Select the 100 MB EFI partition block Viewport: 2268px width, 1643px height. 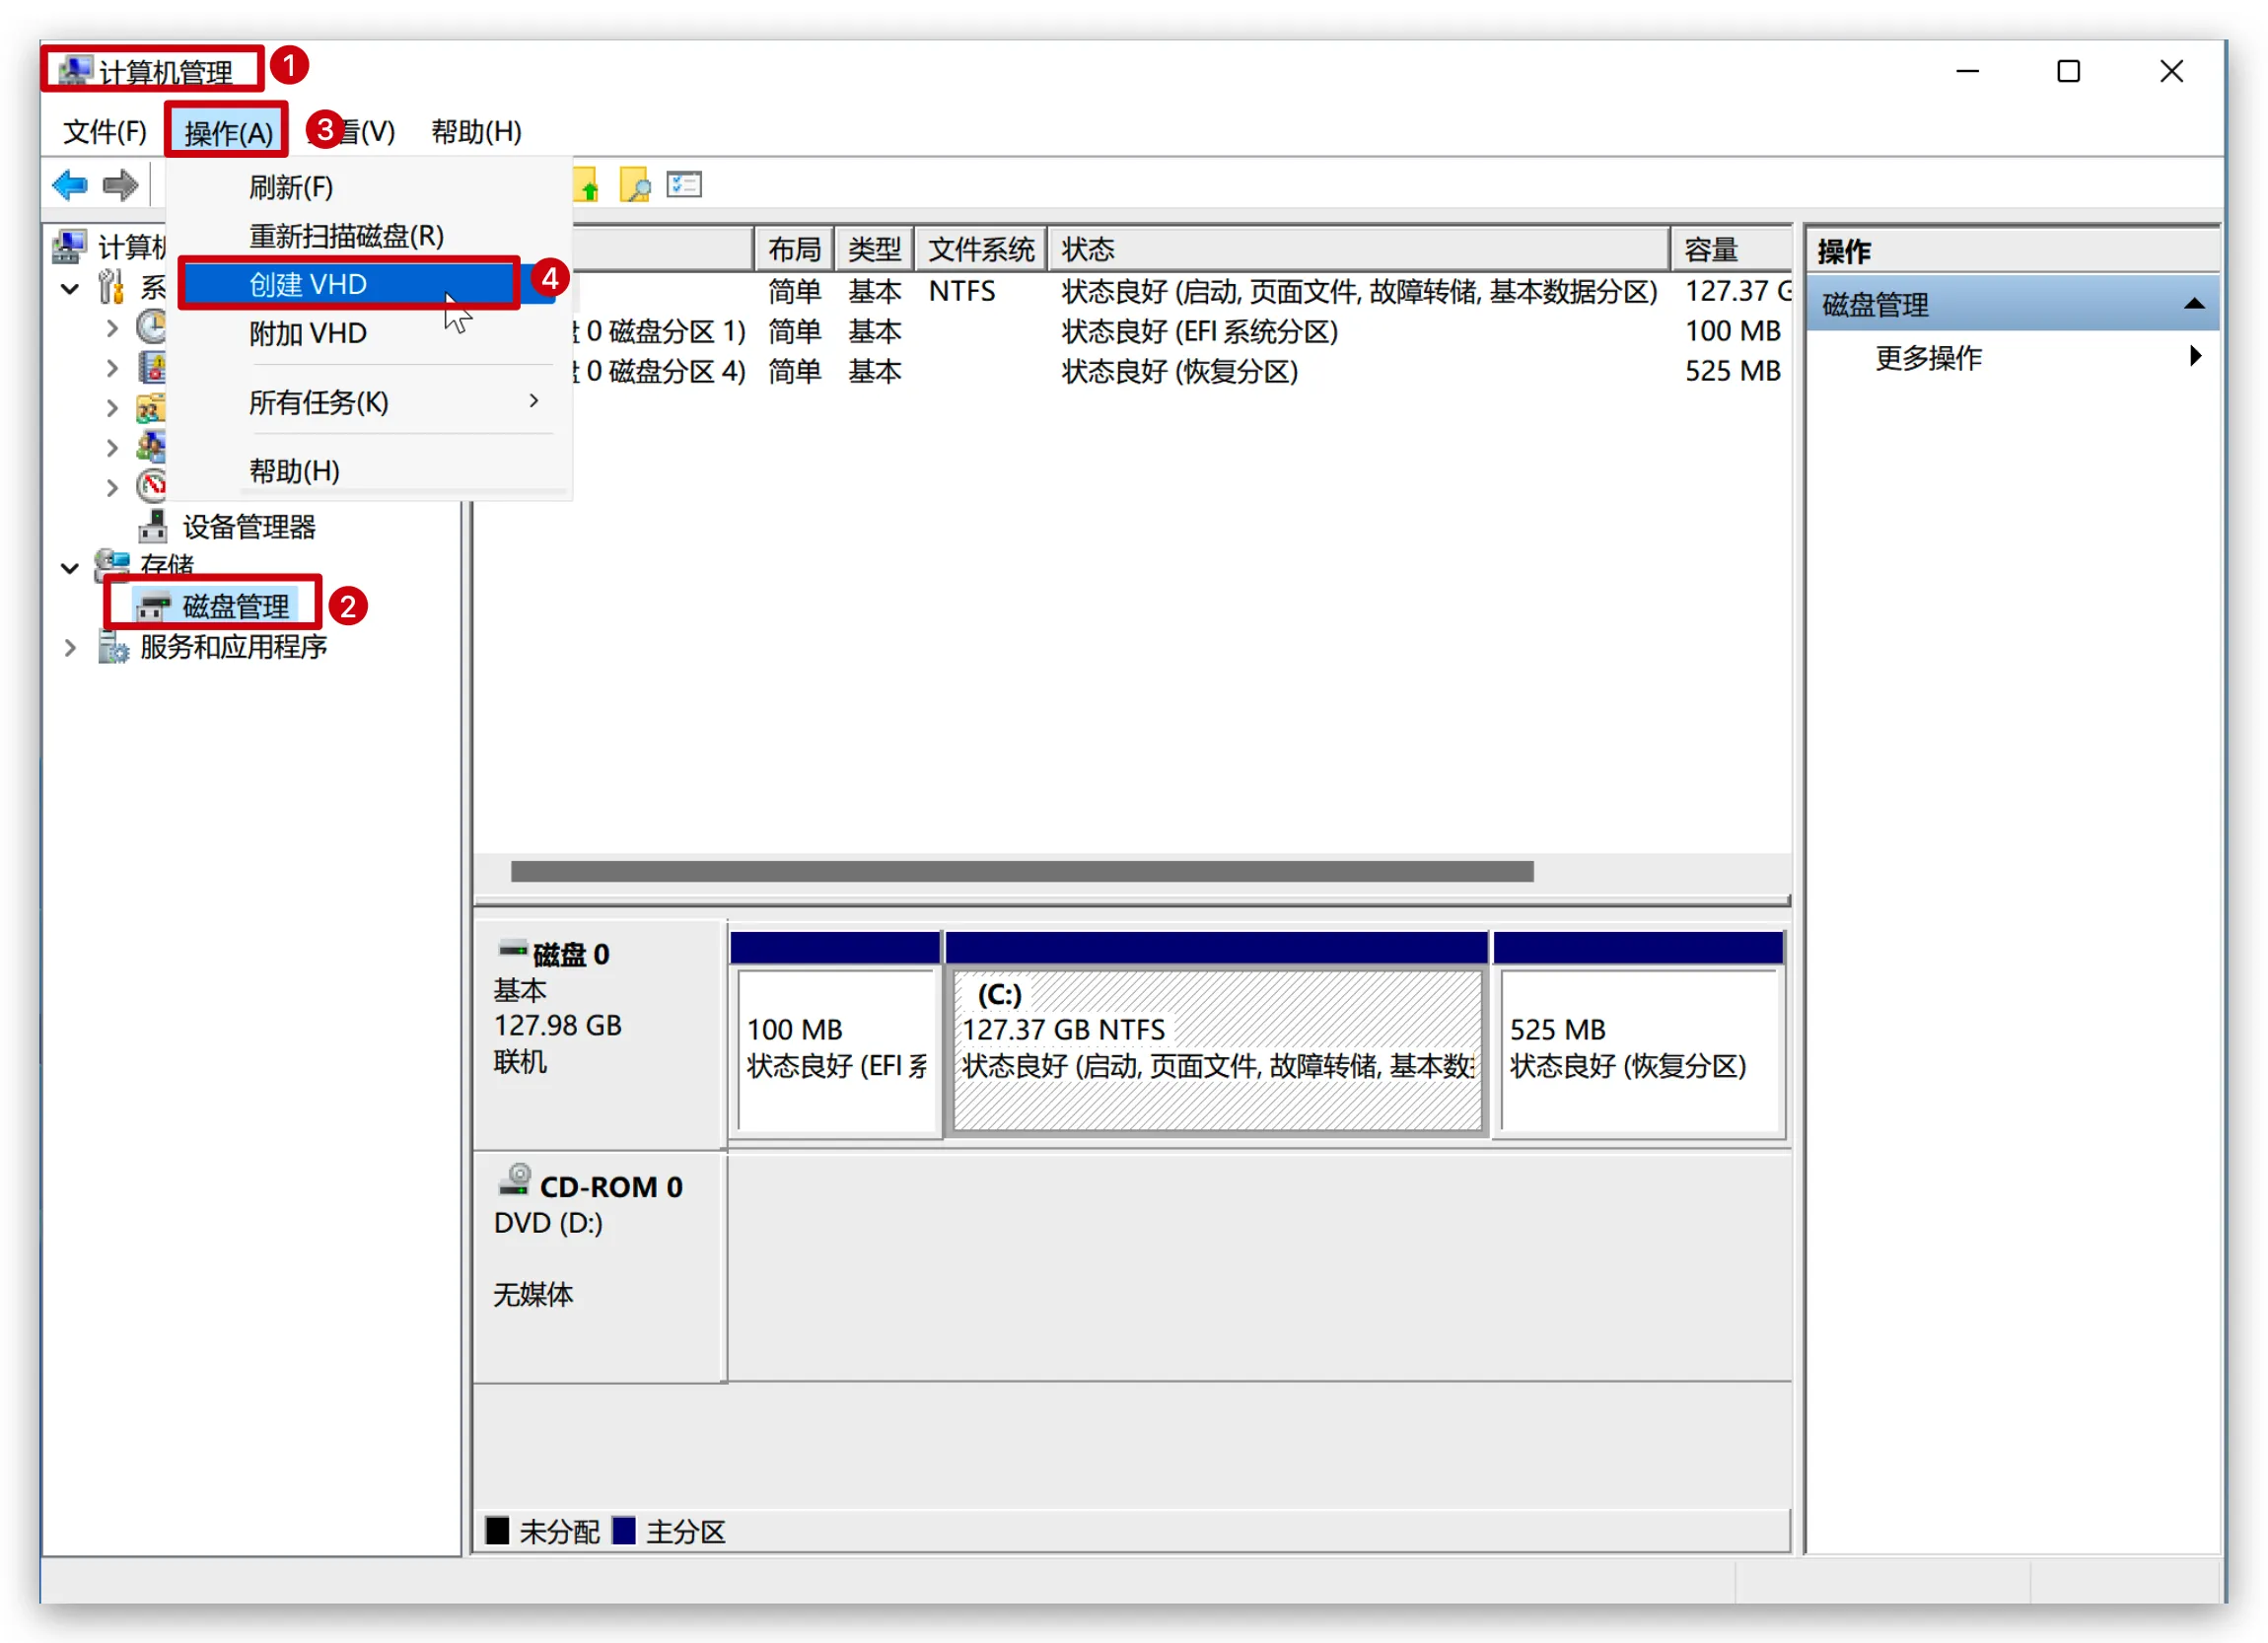pyautogui.click(x=836, y=1035)
